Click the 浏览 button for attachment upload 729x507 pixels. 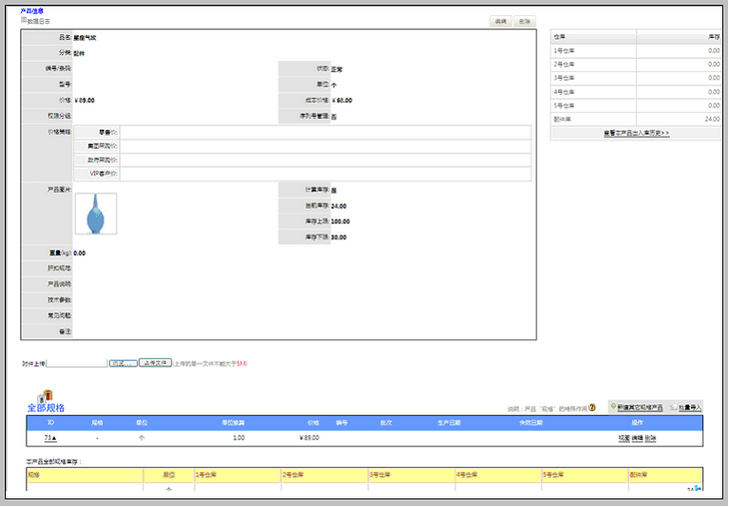tap(123, 363)
